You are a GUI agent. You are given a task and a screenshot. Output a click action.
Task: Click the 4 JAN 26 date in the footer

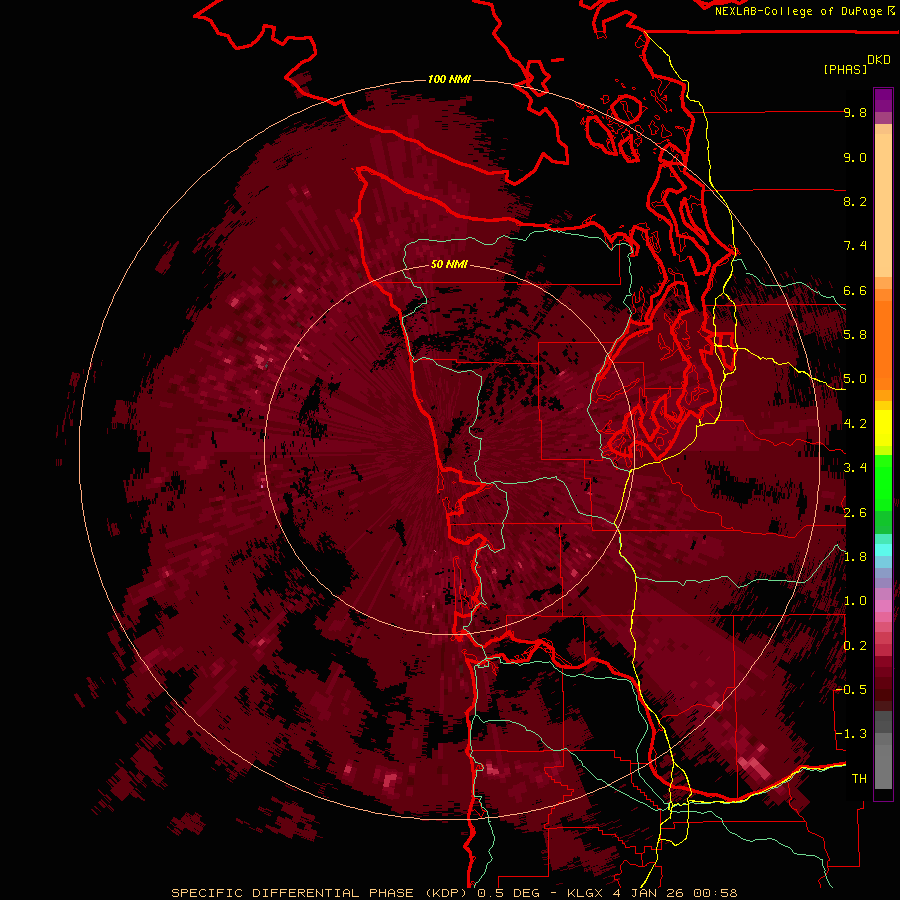point(649,893)
